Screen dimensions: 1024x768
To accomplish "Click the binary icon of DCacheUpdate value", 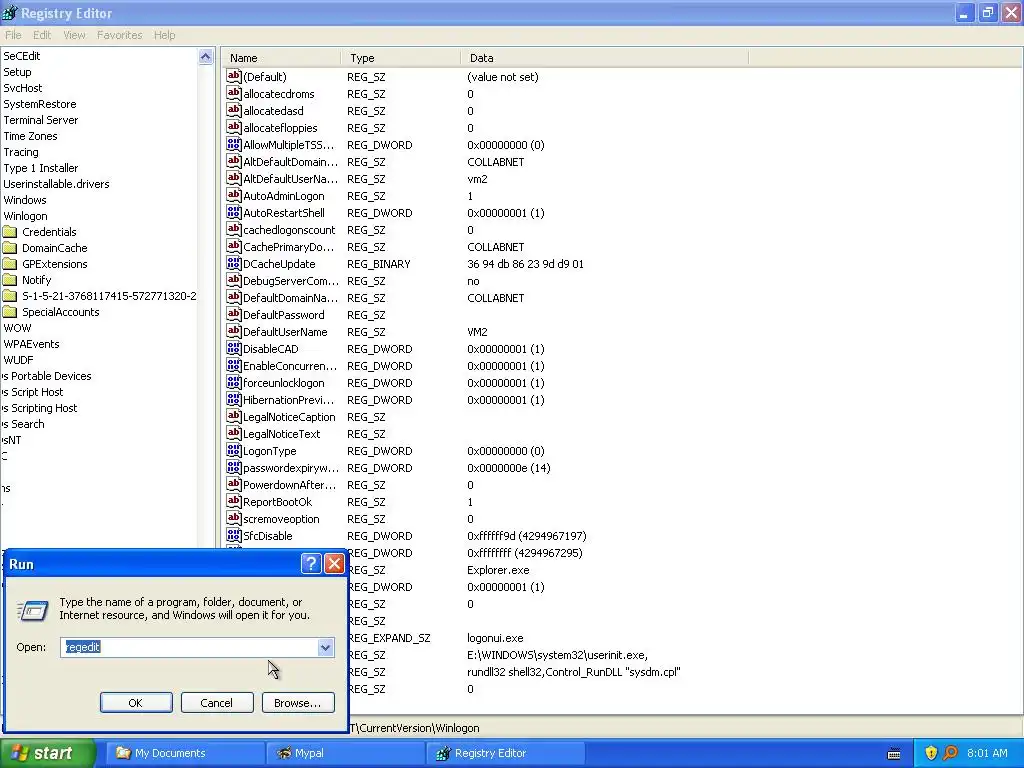I will tap(234, 263).
